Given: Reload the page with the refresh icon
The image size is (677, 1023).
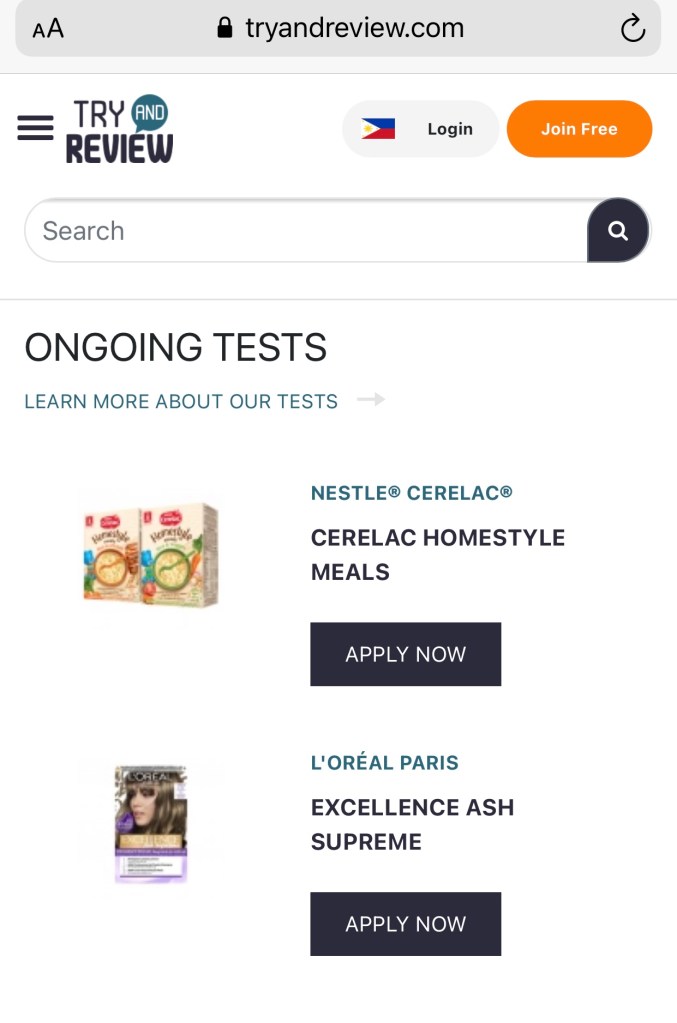Looking at the screenshot, I should [x=632, y=29].
